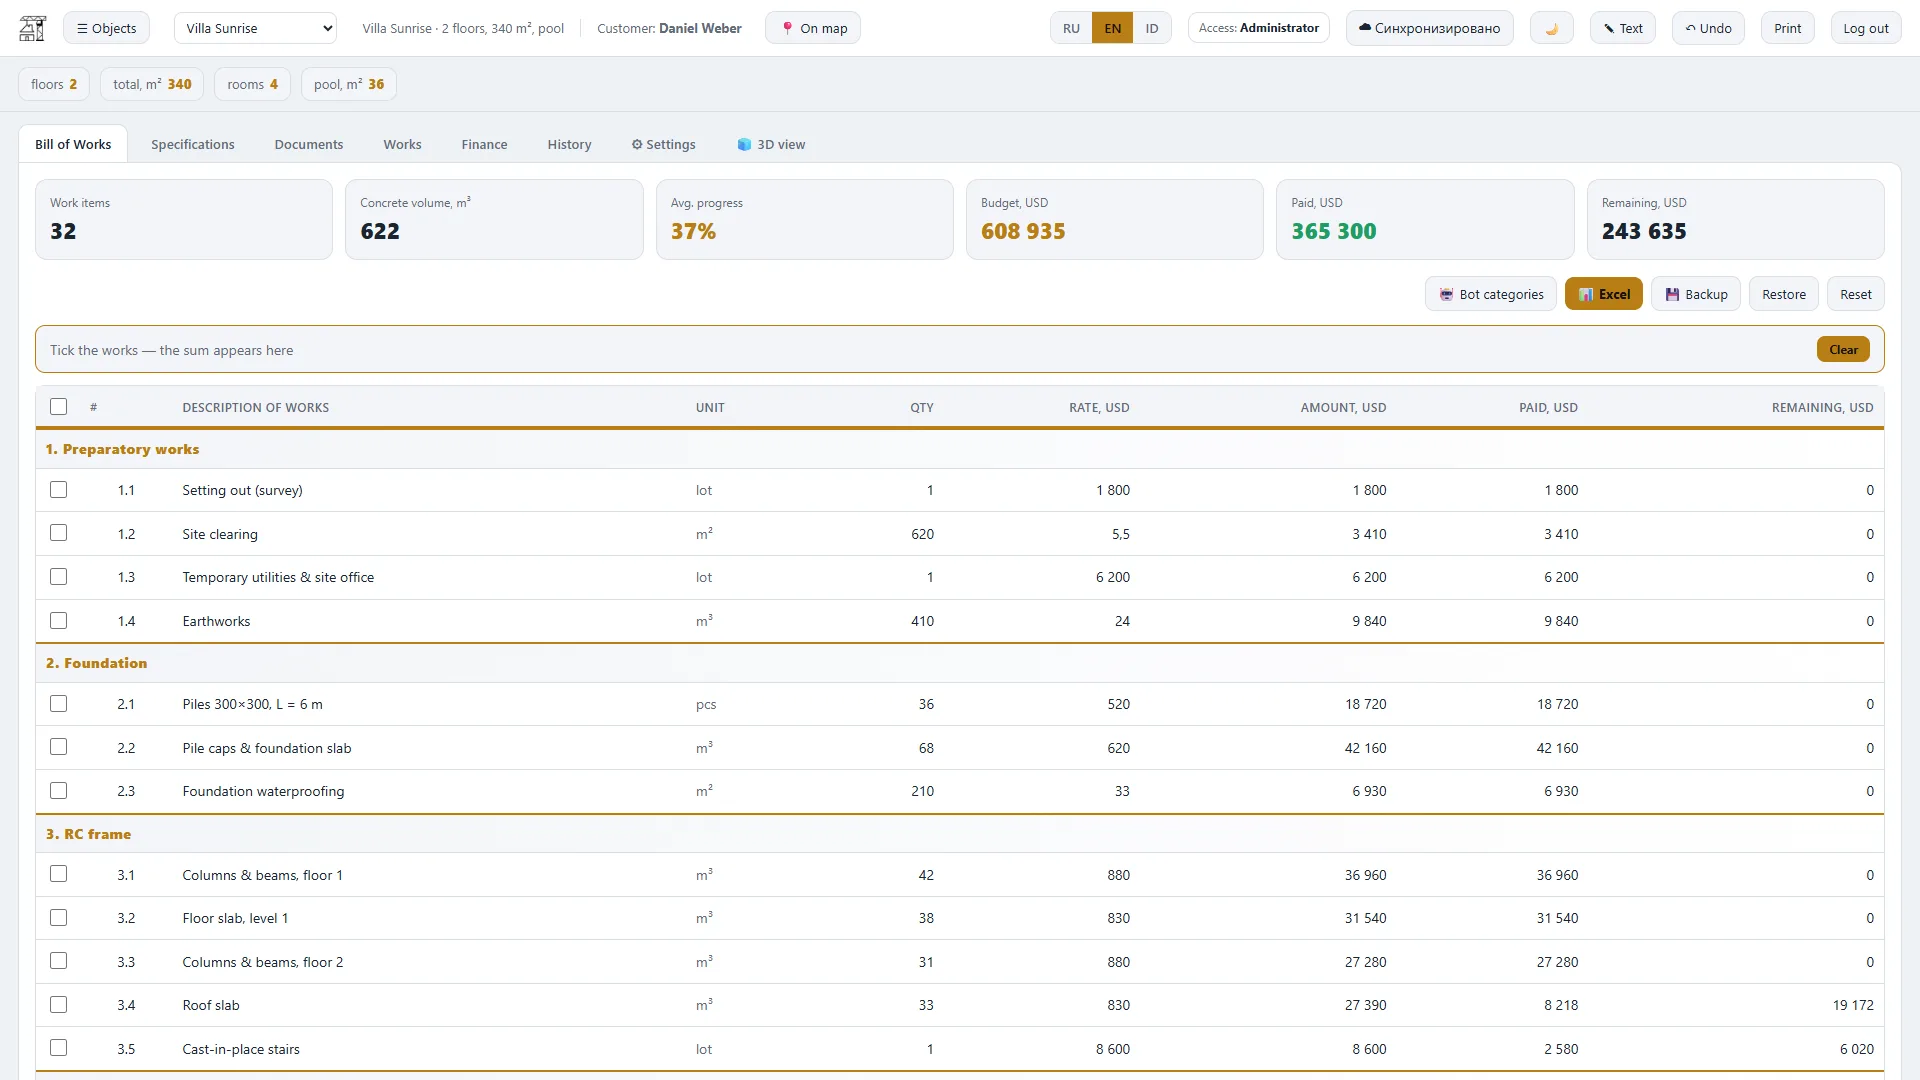Viewport: 1920px width, 1080px height.
Task: Undo the last change
Action: pyautogui.click(x=1708, y=28)
